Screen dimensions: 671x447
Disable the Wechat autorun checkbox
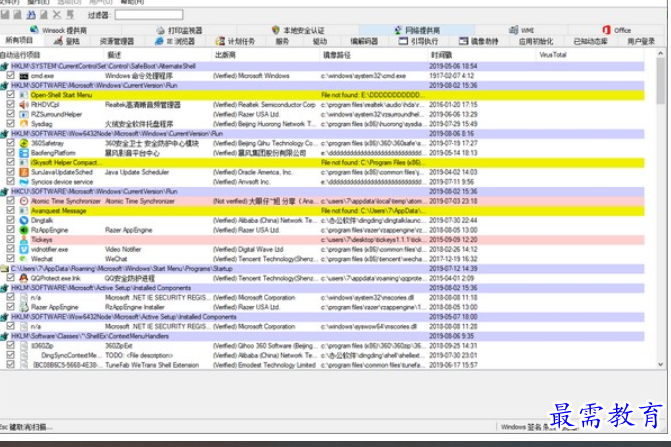pos(11,258)
